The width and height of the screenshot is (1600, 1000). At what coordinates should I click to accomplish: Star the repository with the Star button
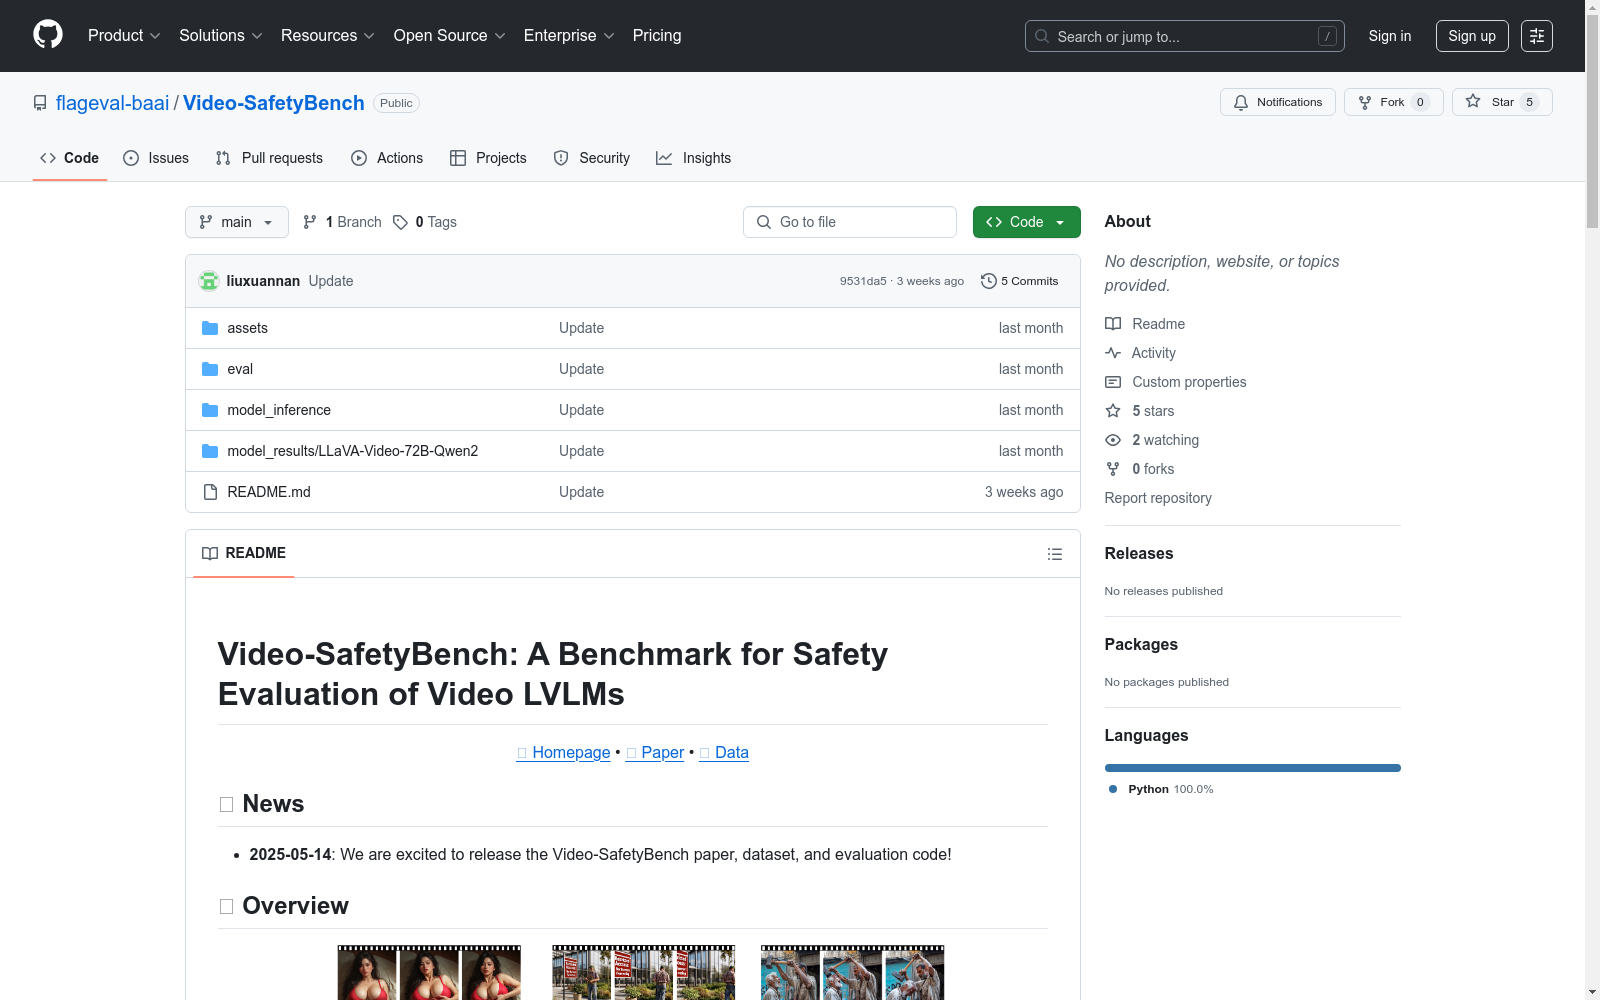point(1502,102)
